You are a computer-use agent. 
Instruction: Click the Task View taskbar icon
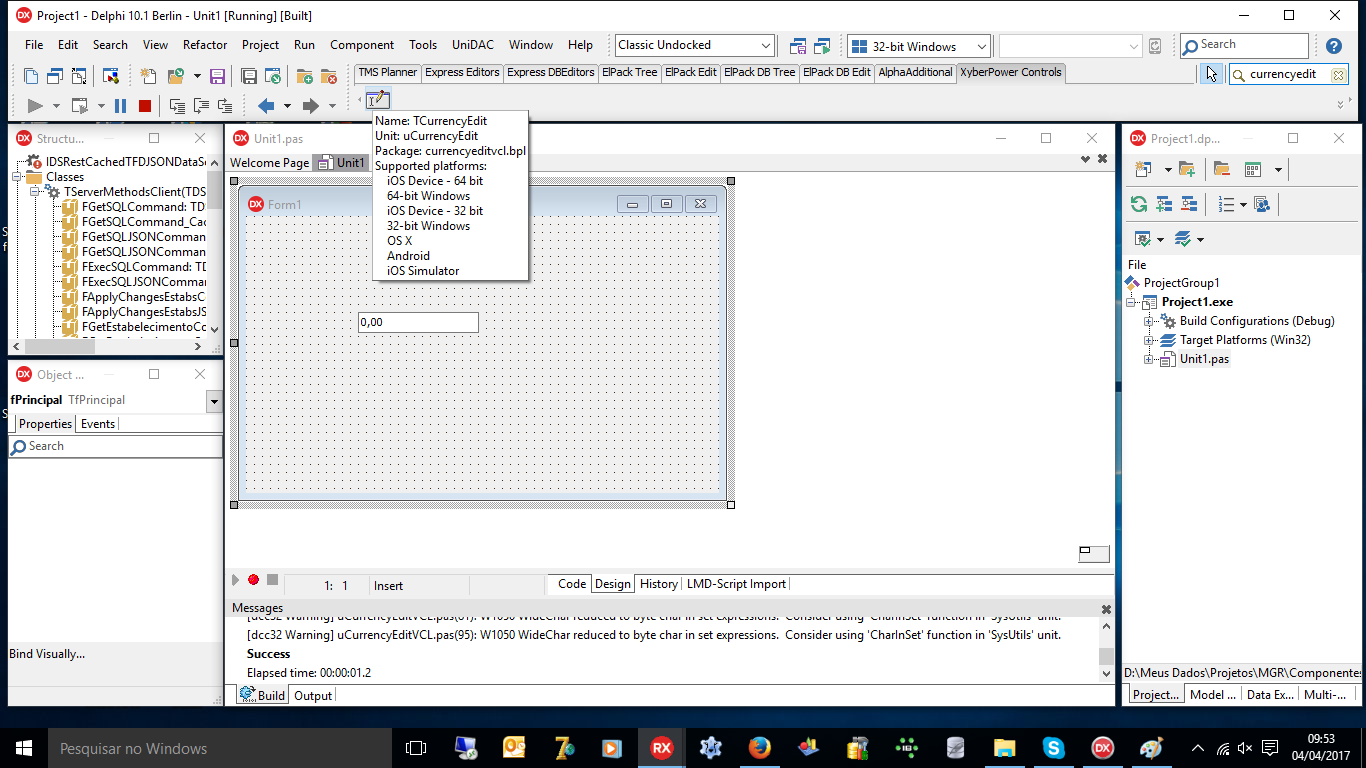point(416,748)
